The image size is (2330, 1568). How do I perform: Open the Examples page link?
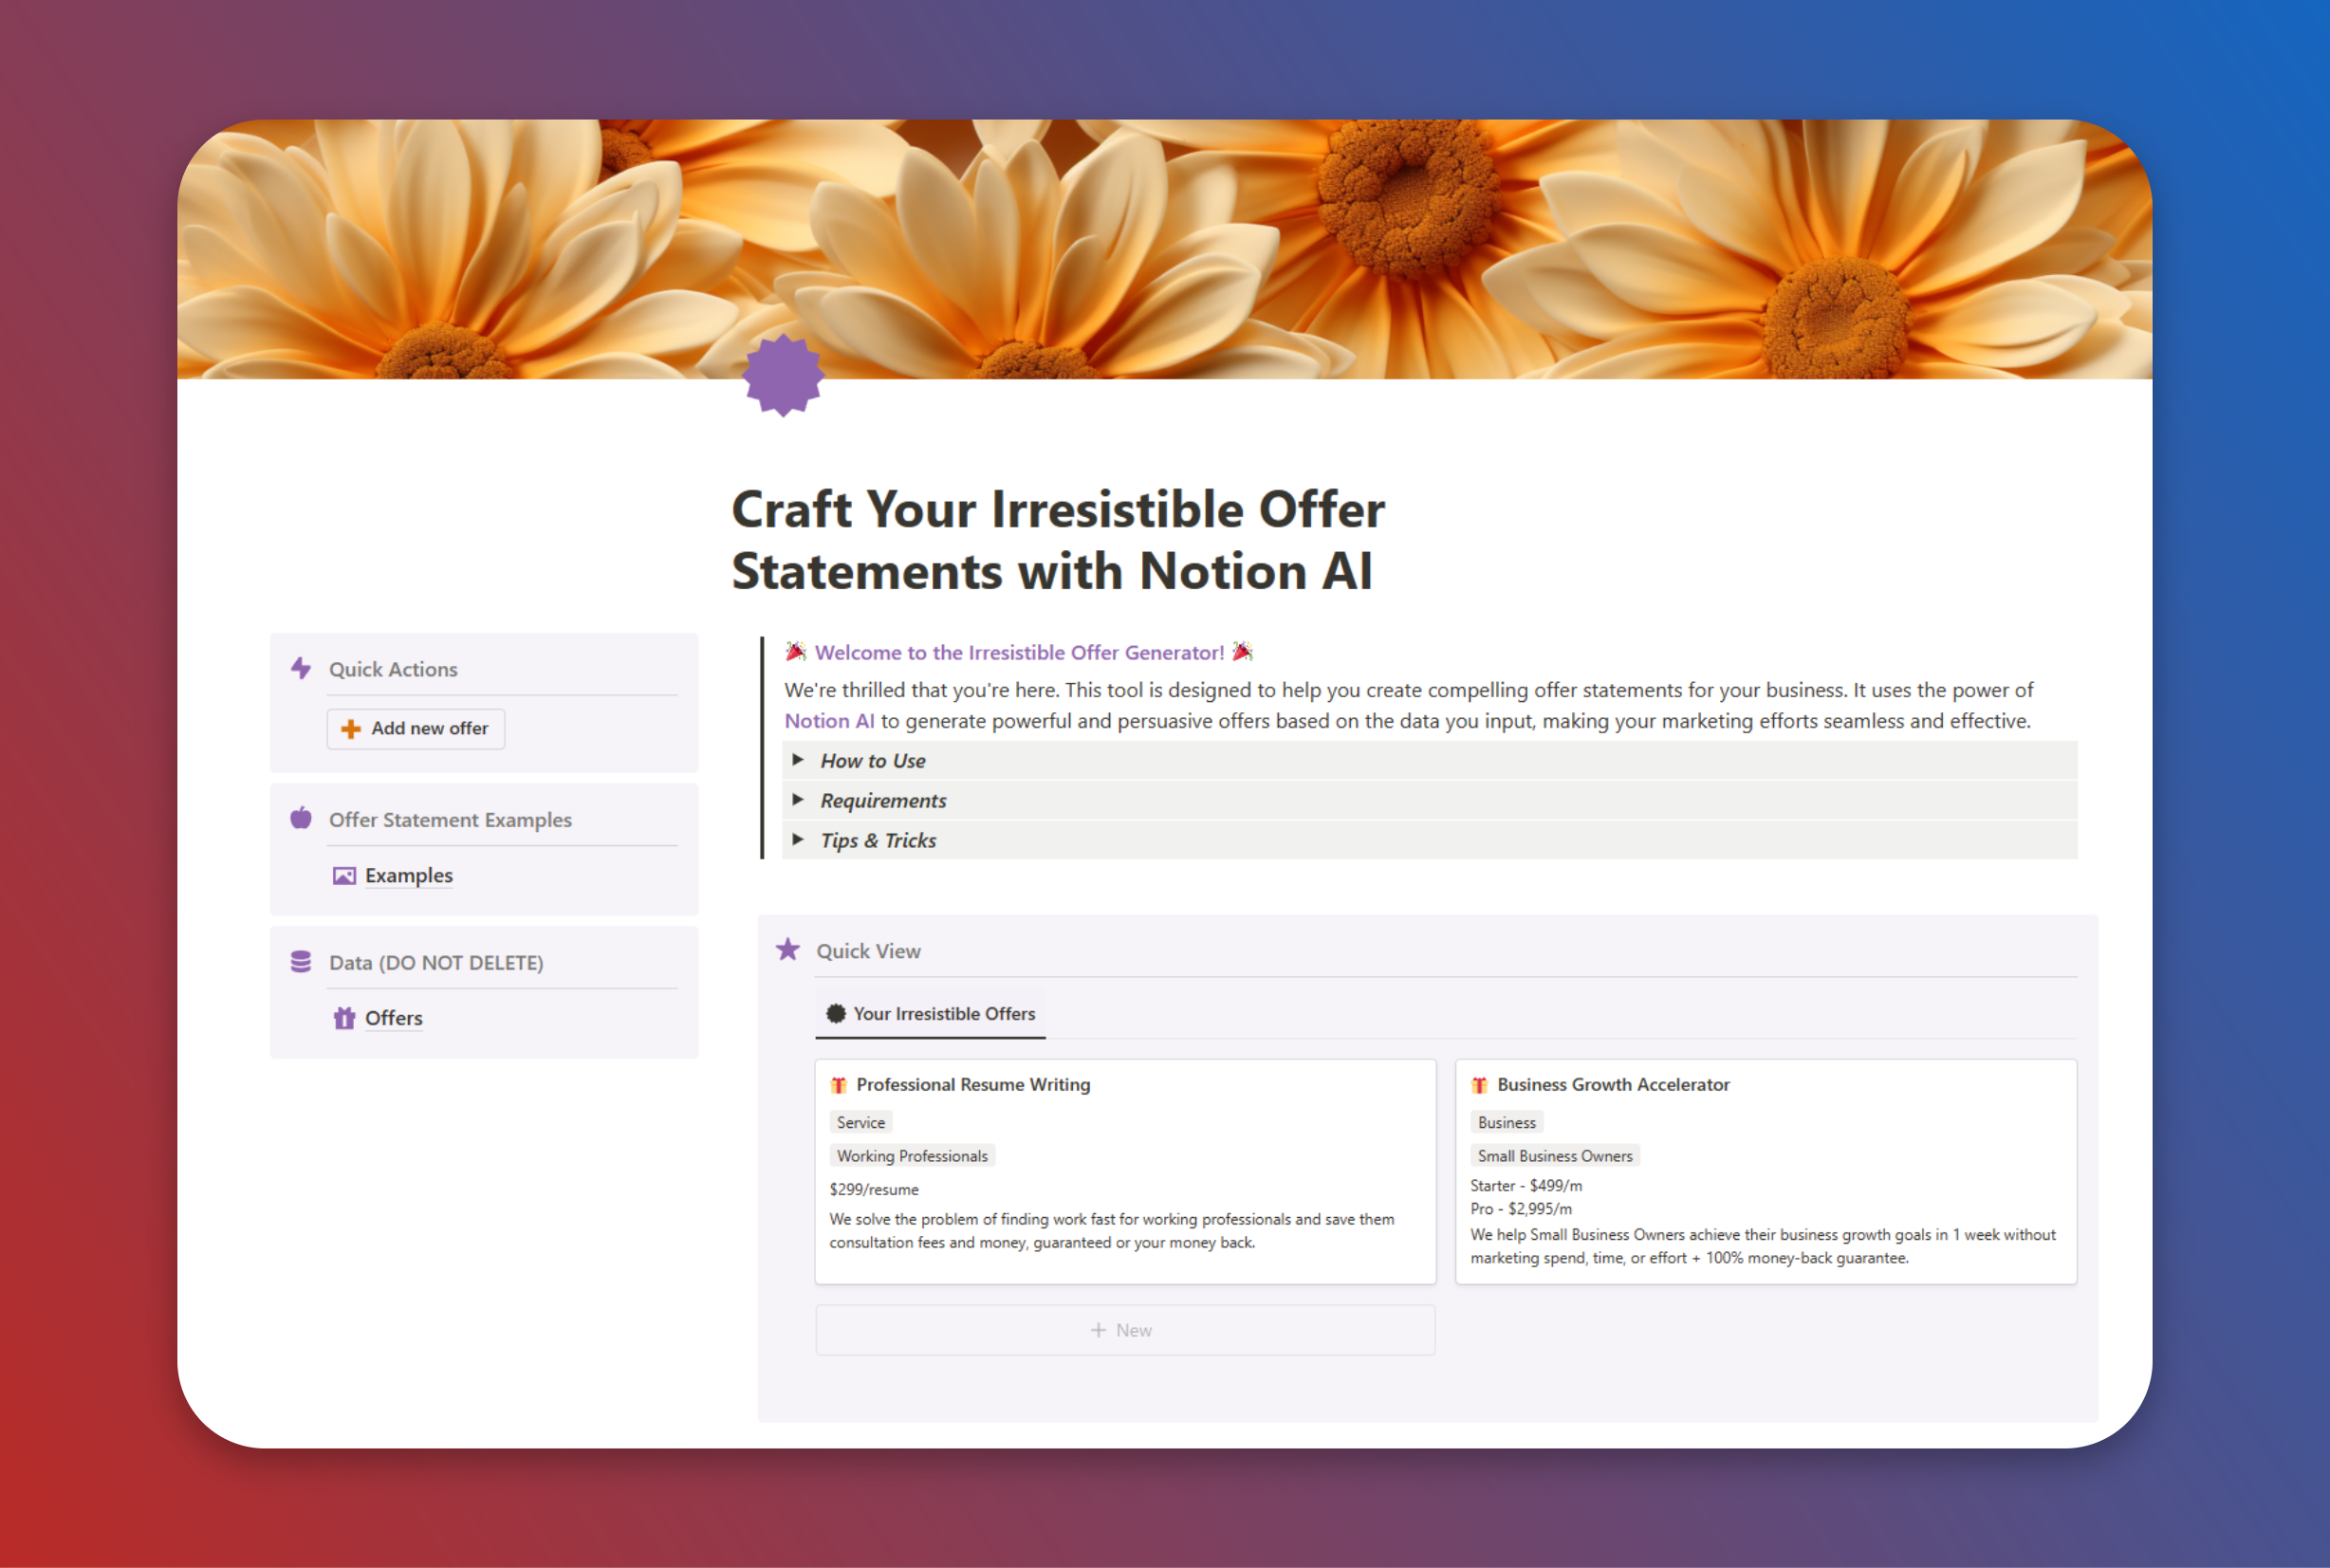point(408,876)
